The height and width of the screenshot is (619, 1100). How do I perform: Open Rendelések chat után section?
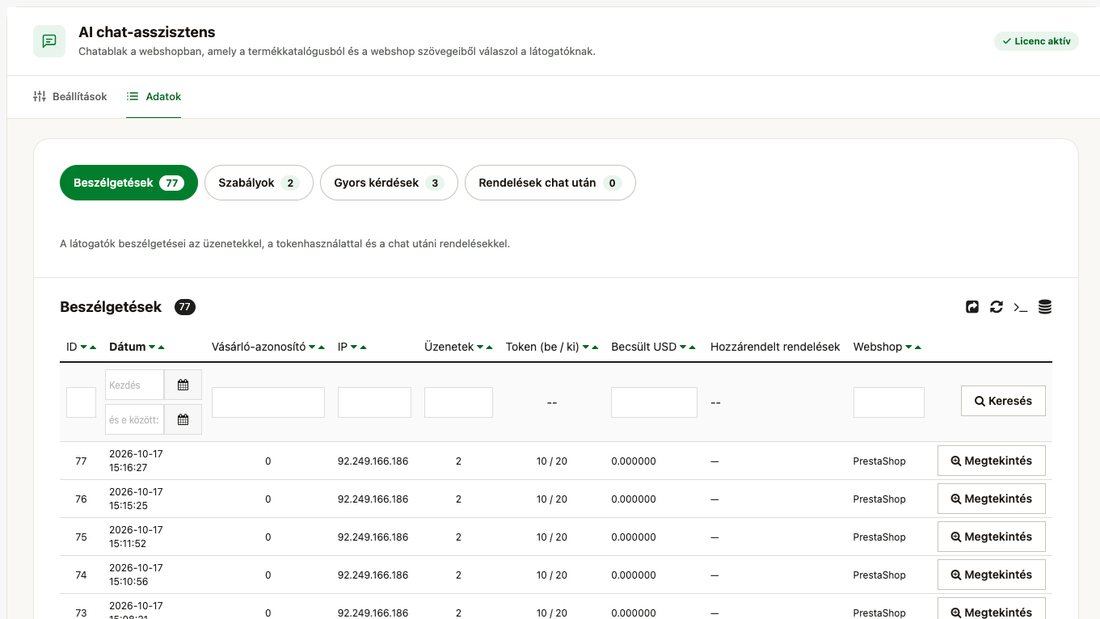[x=550, y=182]
